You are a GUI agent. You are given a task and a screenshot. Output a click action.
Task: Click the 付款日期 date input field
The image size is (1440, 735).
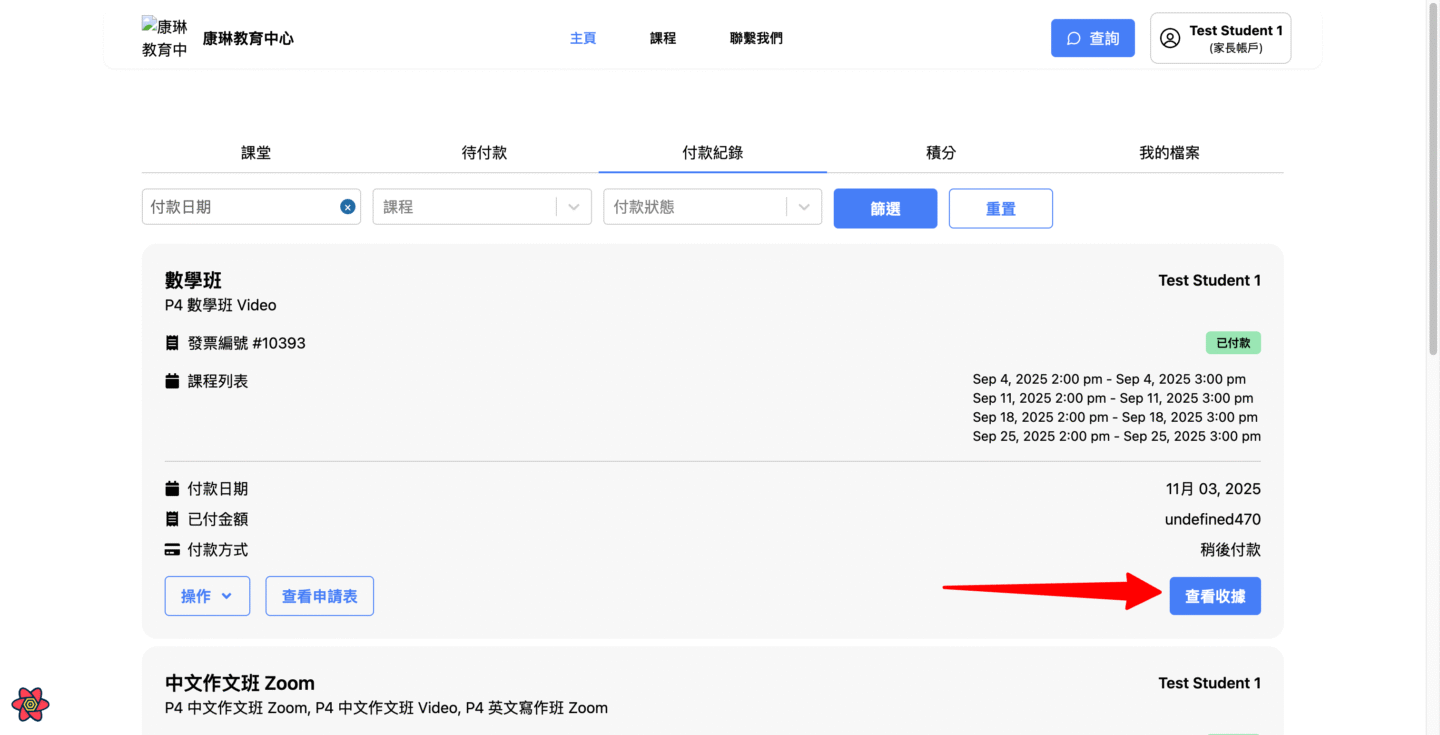(240, 207)
